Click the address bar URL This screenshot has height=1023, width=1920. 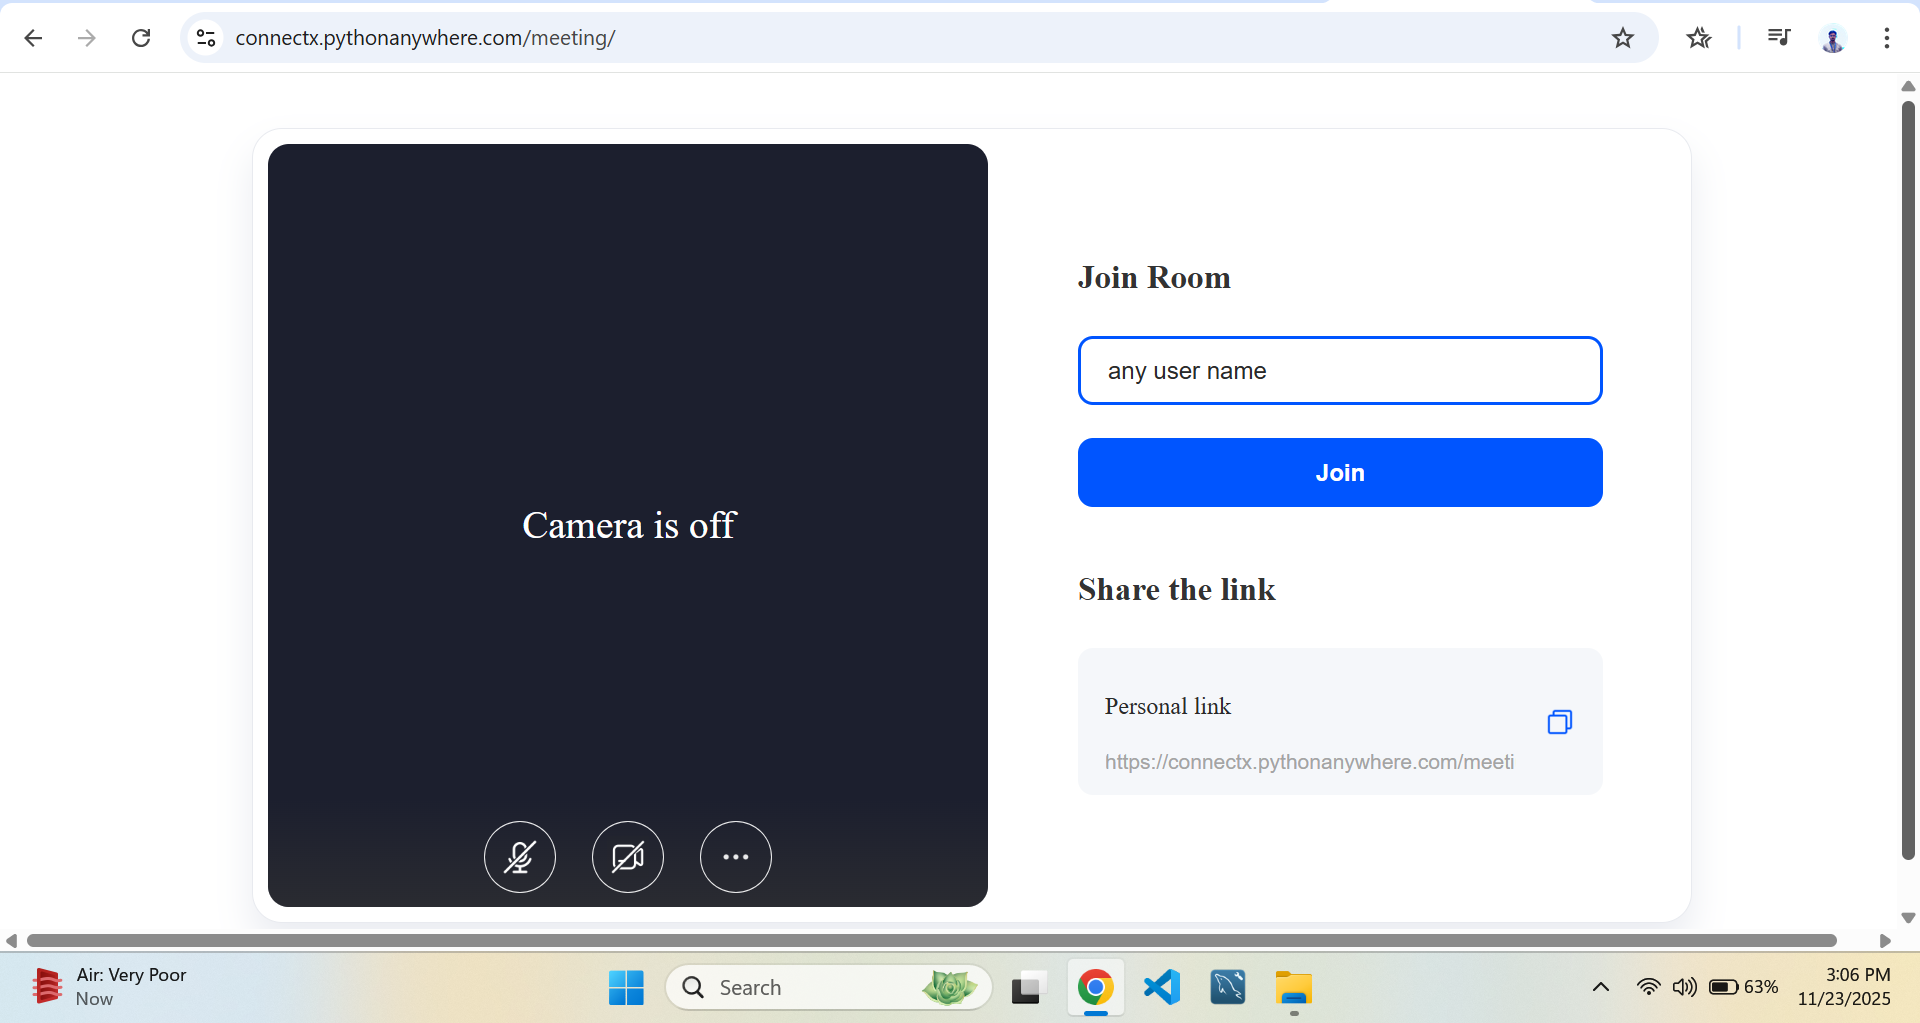[425, 38]
